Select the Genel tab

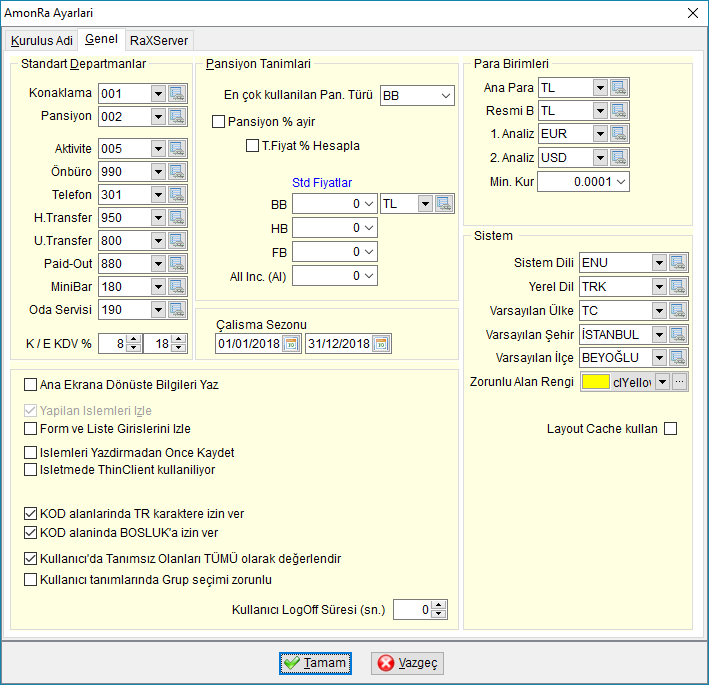tap(101, 39)
